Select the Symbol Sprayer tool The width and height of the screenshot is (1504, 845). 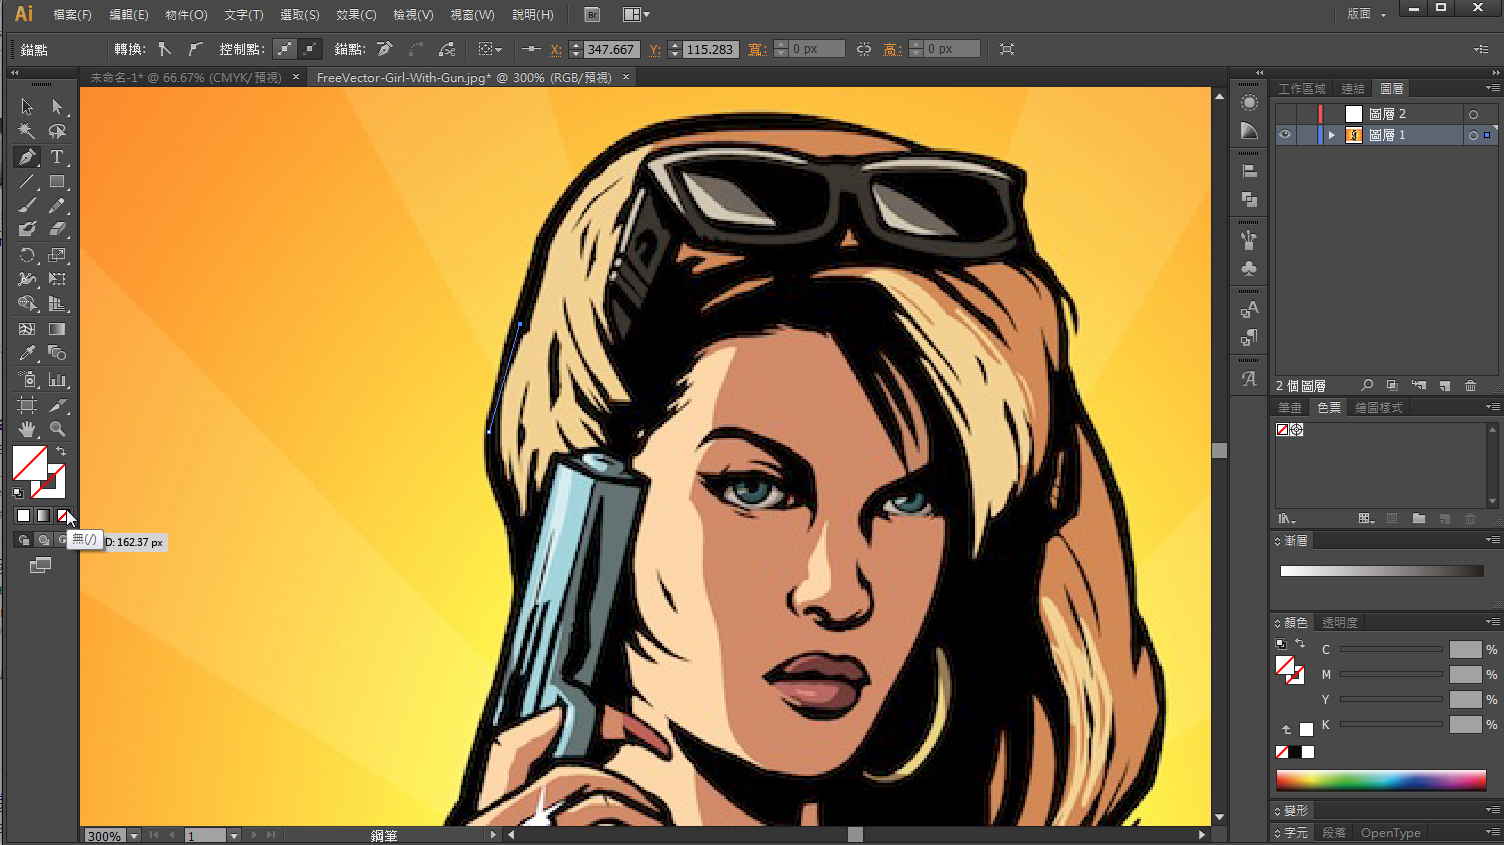(27, 379)
